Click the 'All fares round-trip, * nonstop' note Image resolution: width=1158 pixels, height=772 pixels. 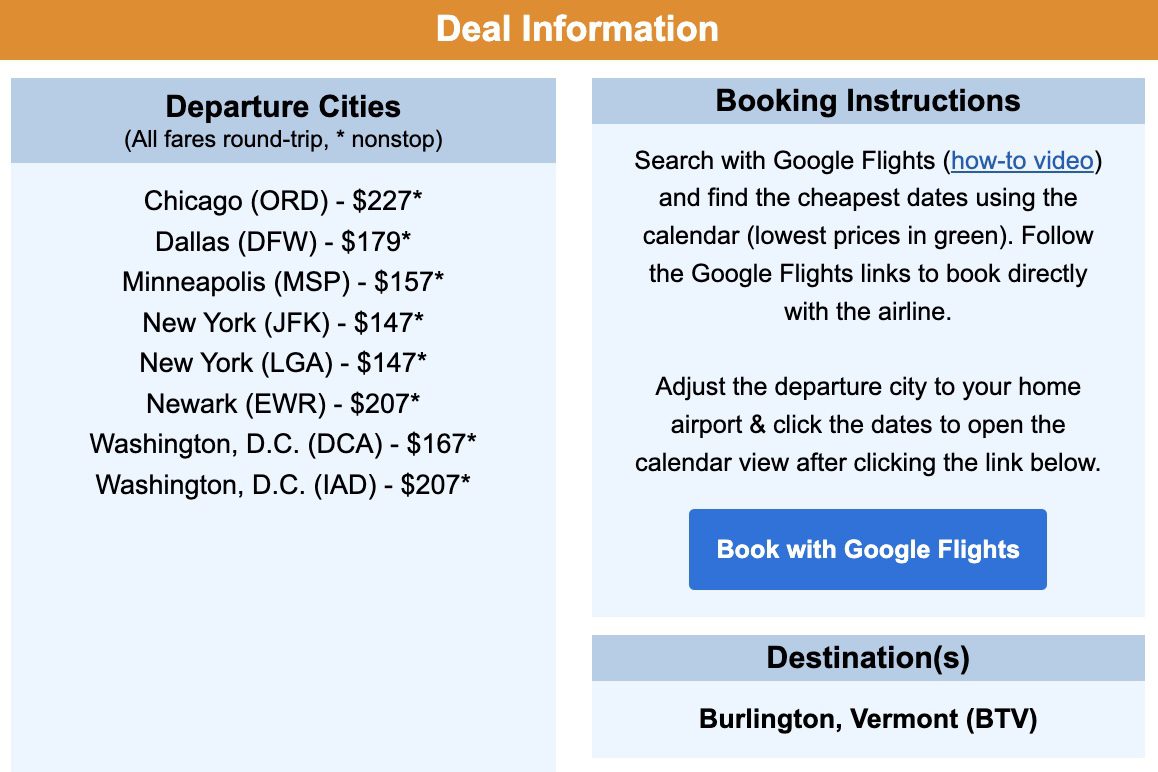coord(283,139)
